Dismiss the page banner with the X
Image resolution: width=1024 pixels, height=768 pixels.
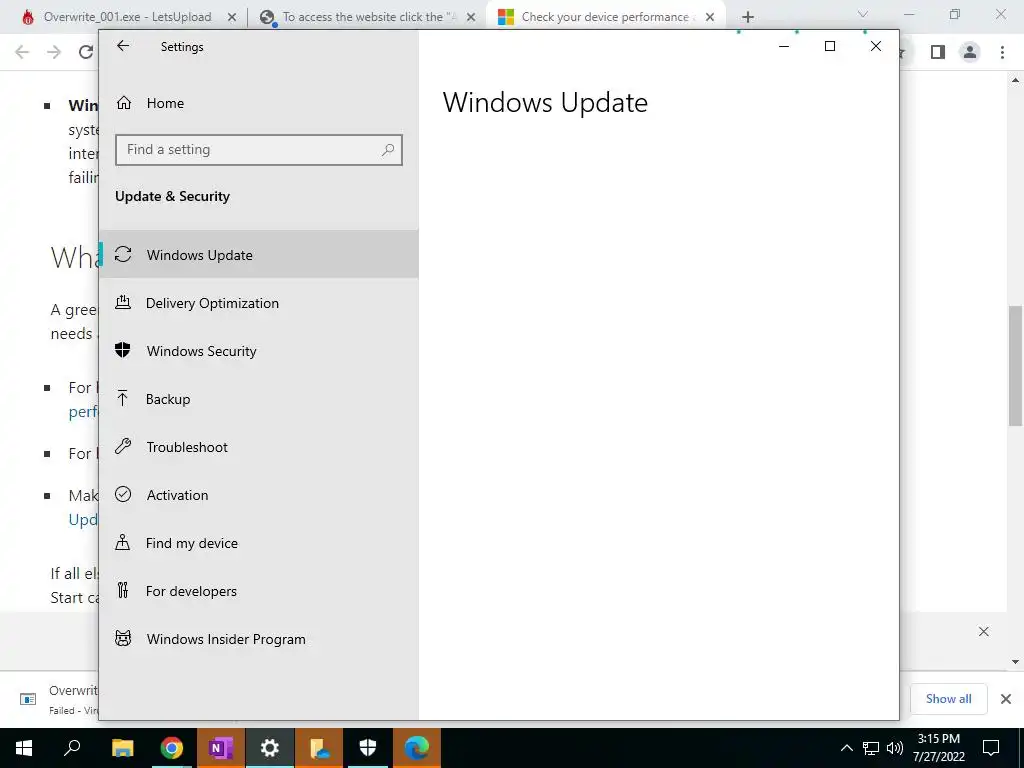984,632
